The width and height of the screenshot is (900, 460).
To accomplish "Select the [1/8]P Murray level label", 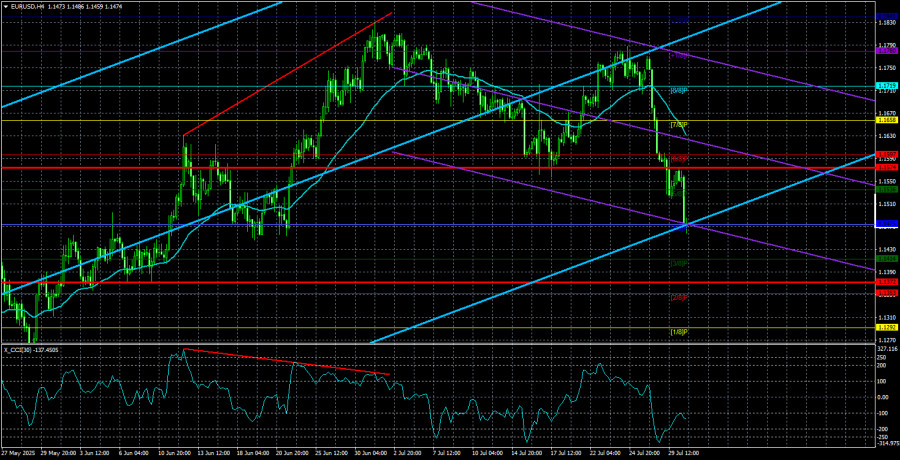I will pyautogui.click(x=680, y=332).
